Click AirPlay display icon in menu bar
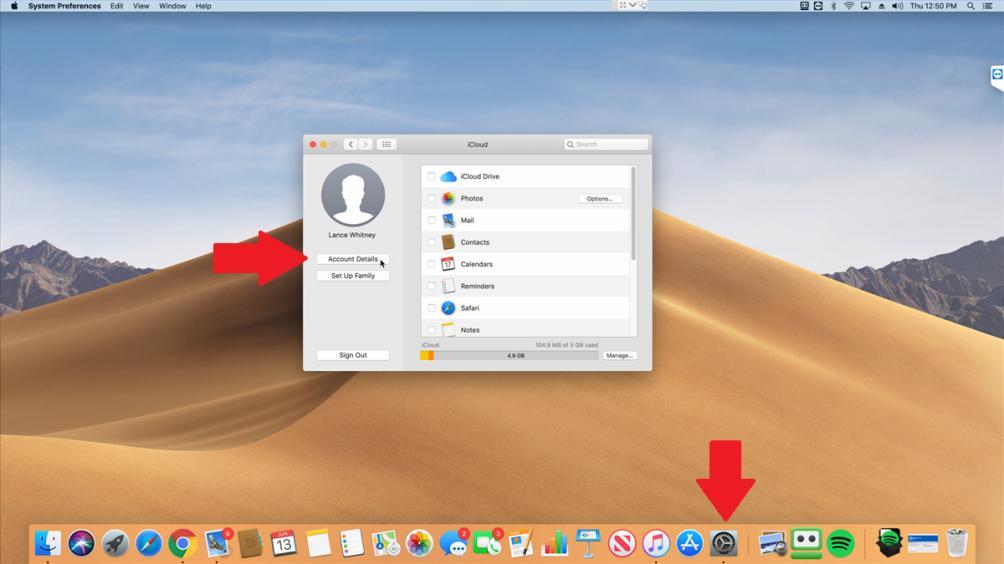Screen dimensions: 1004x564 [x=866, y=6]
